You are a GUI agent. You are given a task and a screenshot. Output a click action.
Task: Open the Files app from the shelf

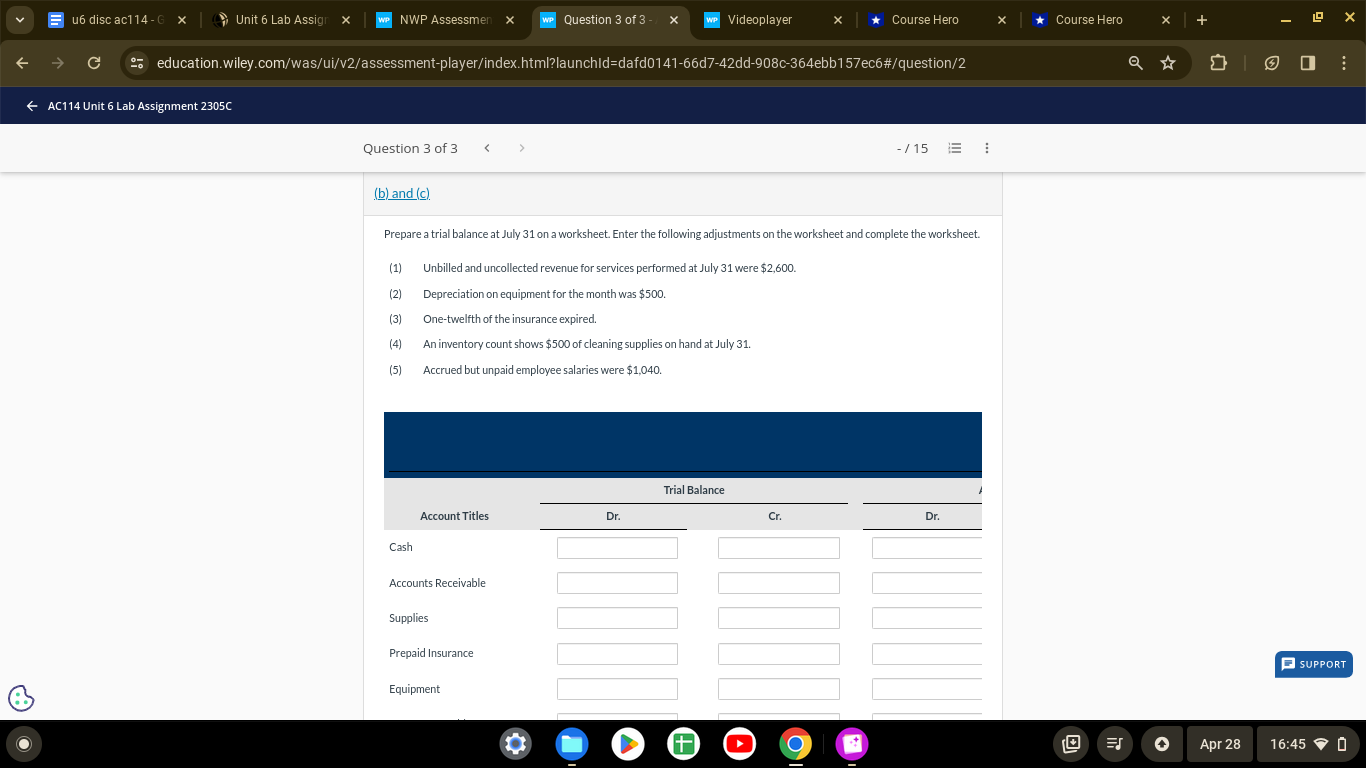coord(571,744)
